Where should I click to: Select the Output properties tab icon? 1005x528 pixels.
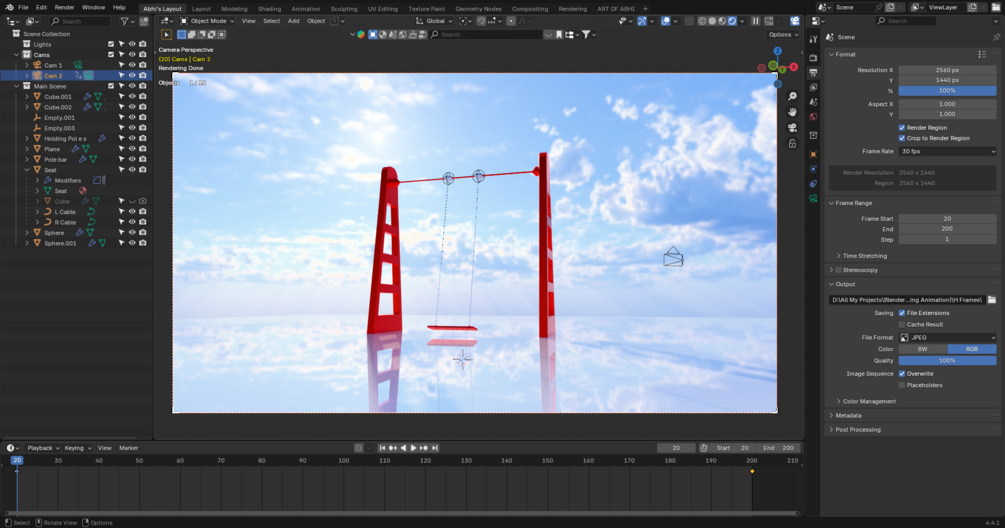point(813,72)
